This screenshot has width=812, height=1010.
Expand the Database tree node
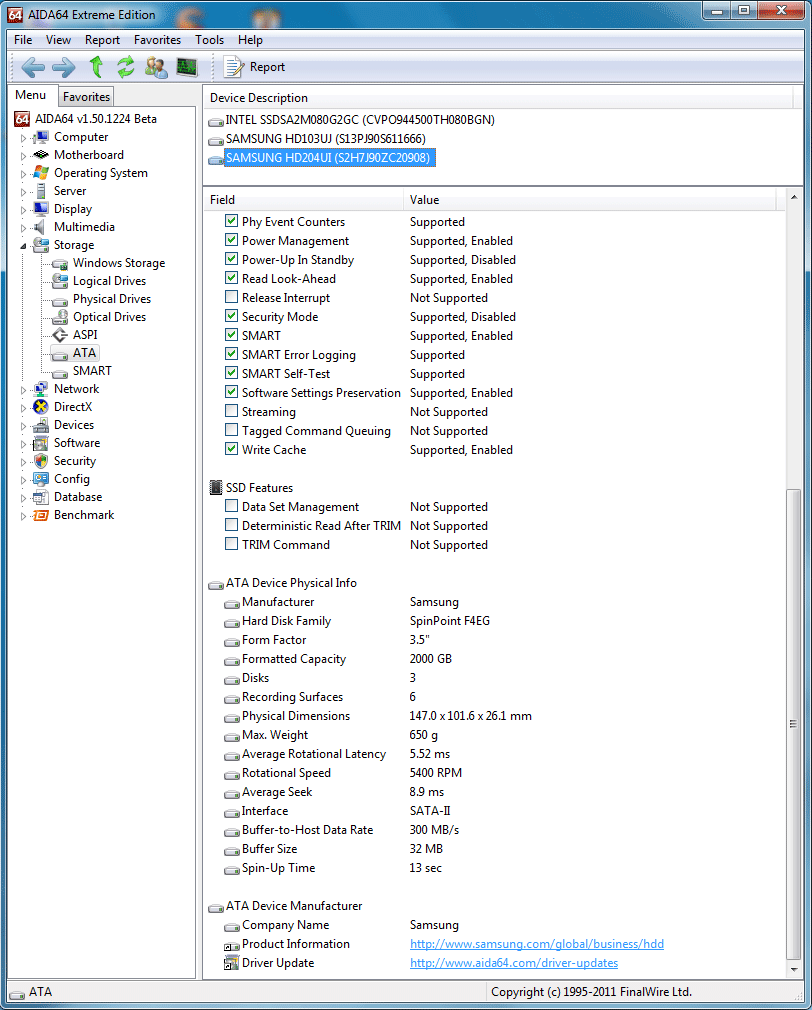[x=24, y=498]
